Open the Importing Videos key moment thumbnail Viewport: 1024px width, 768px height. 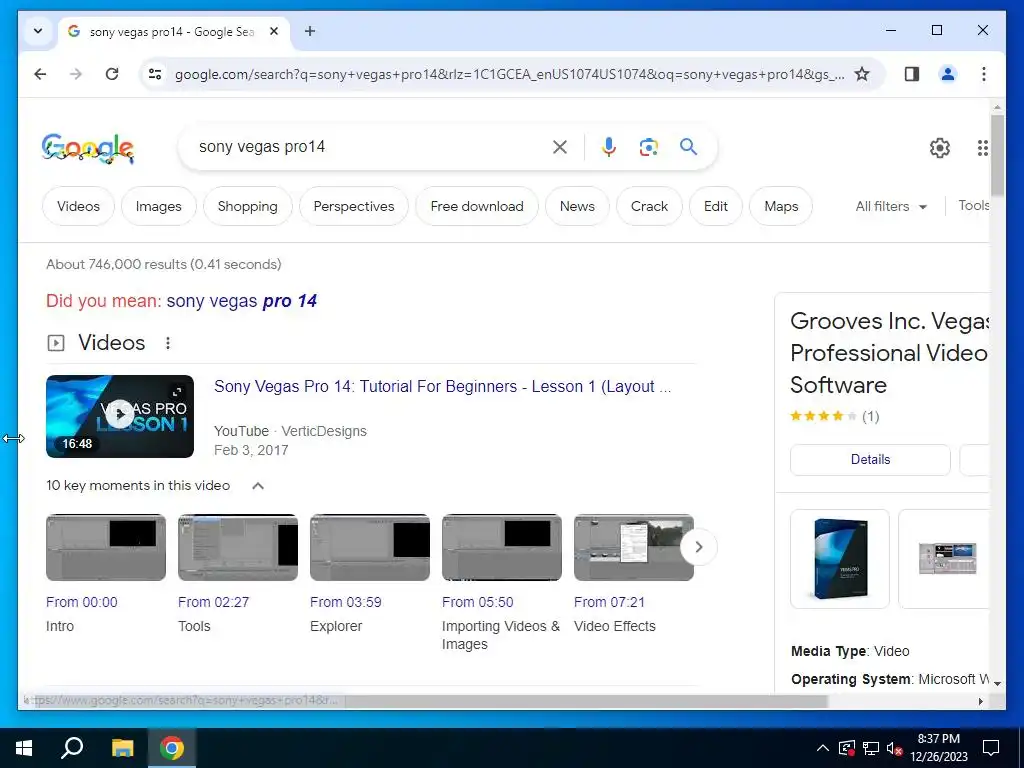click(x=502, y=547)
